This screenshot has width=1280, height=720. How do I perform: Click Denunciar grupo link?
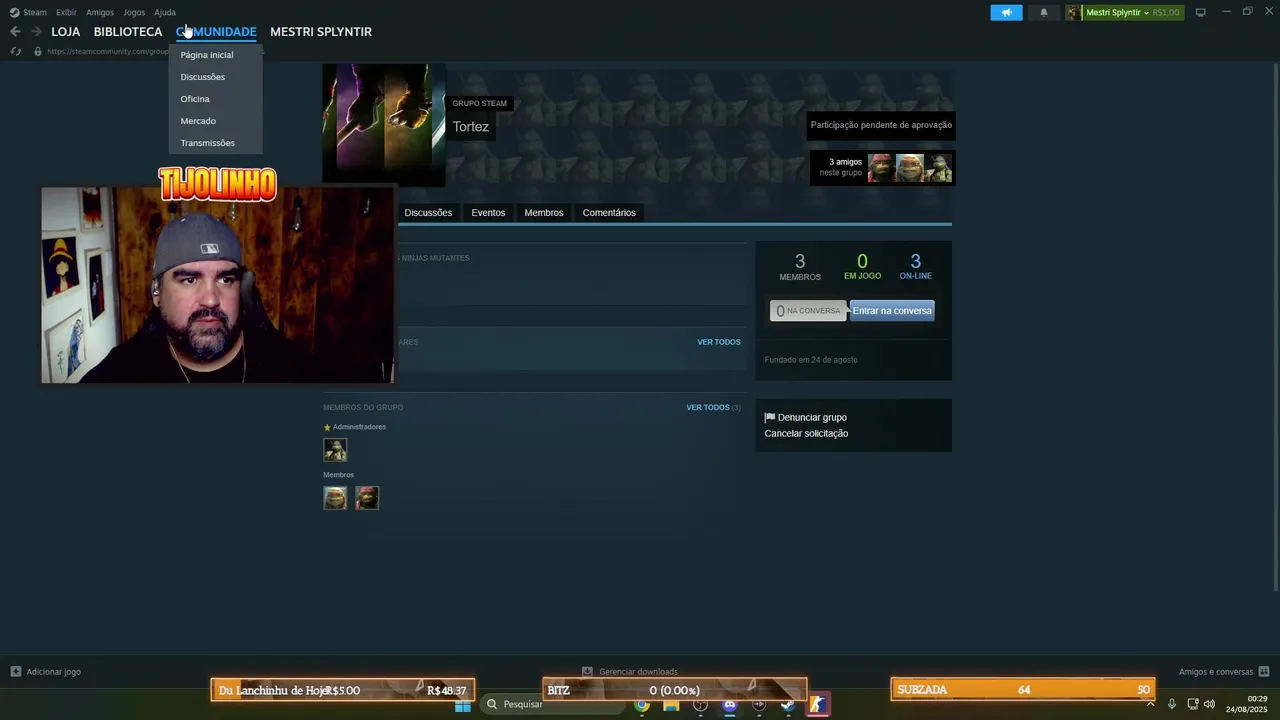[812, 417]
